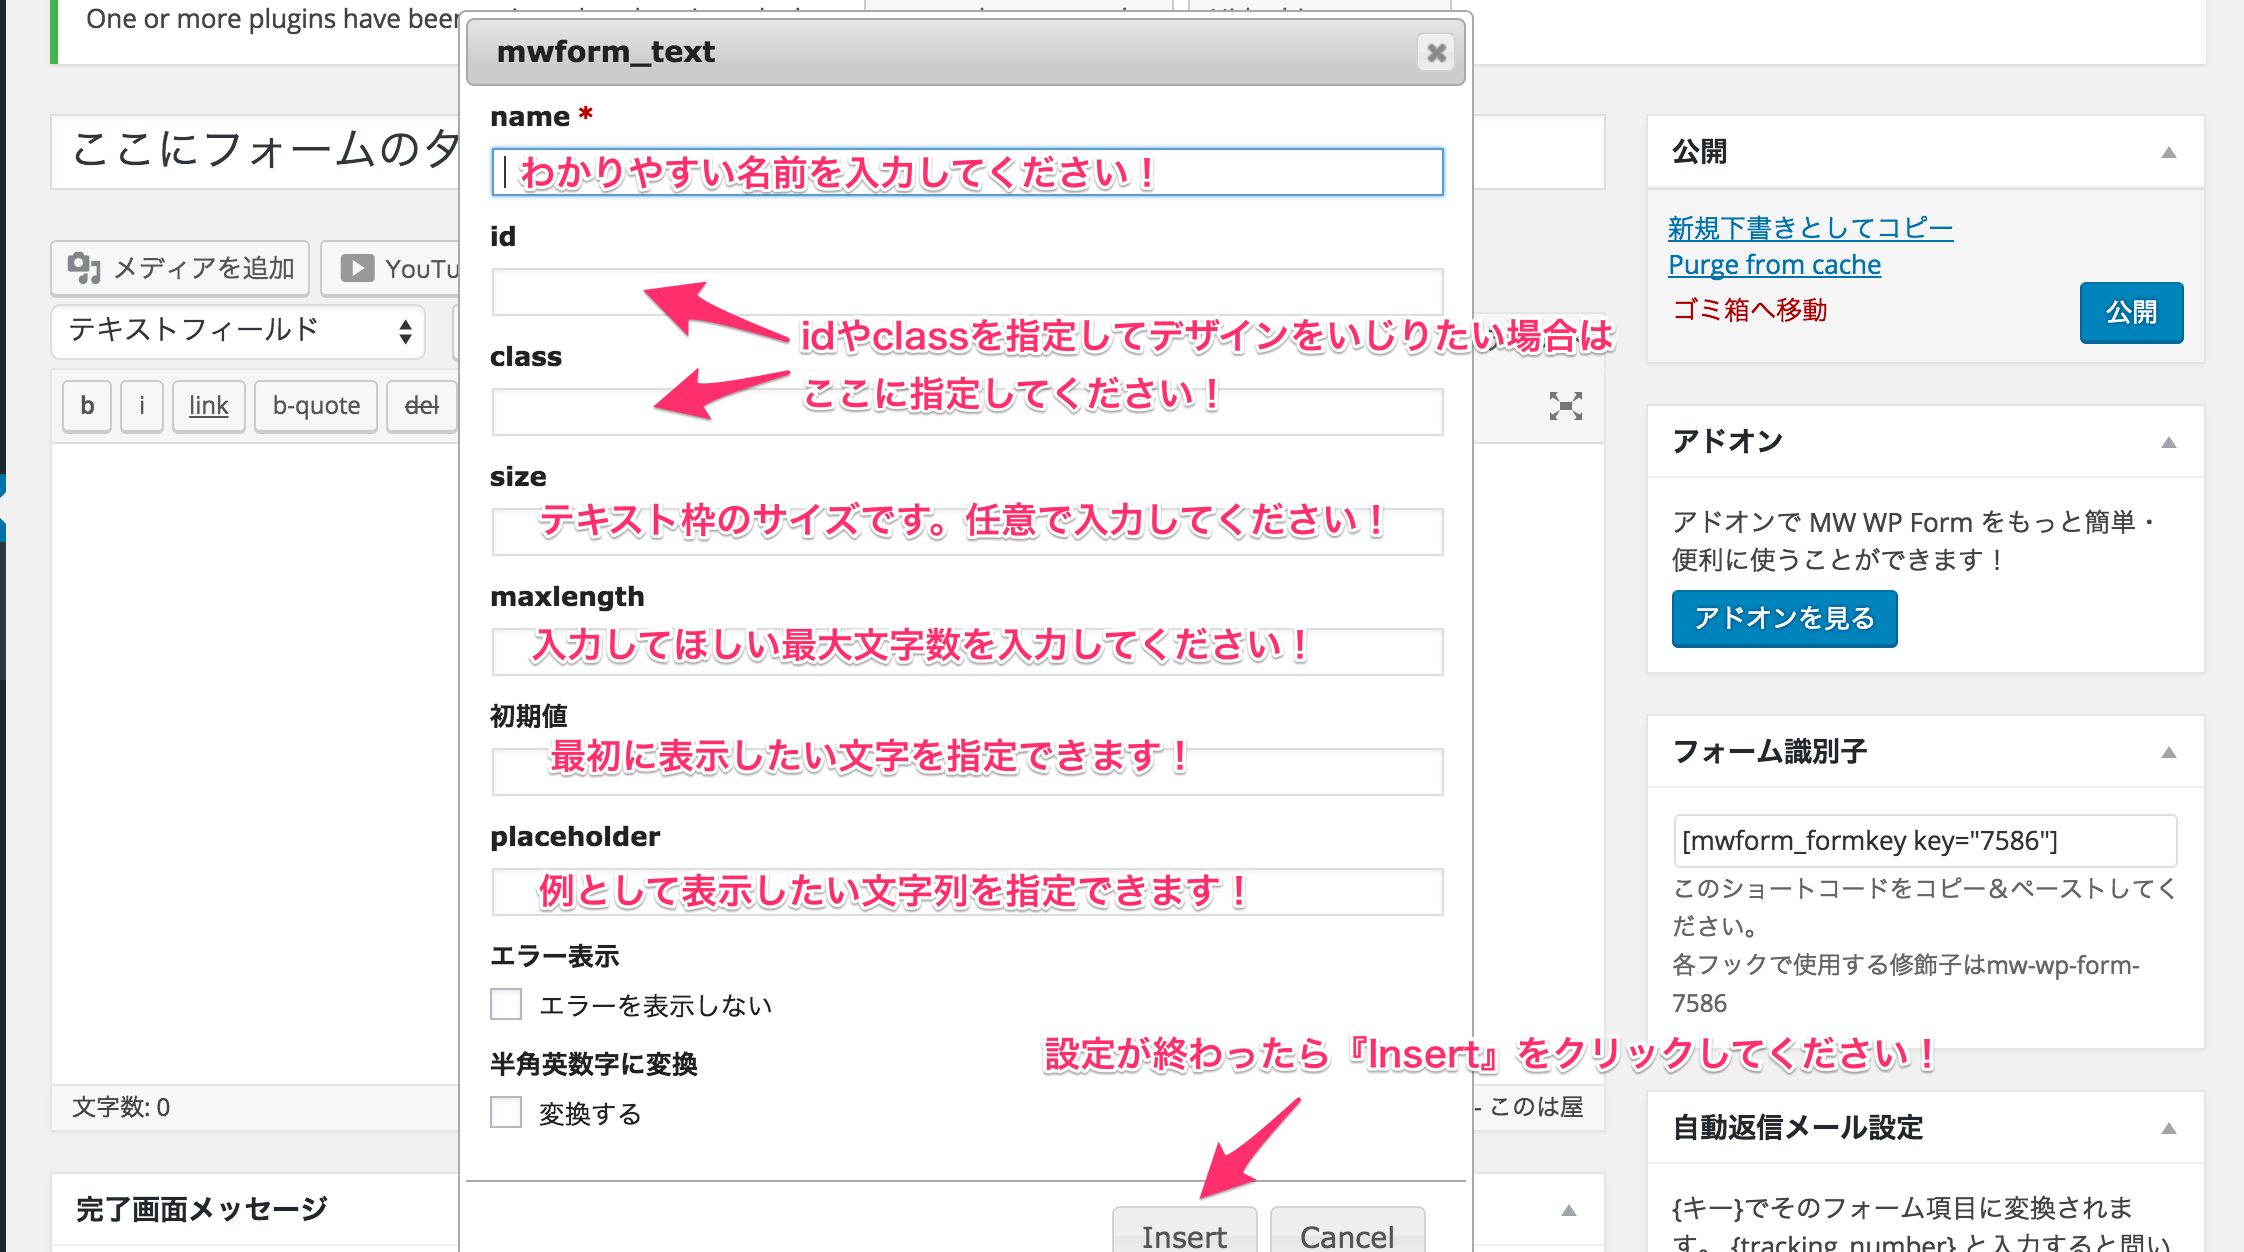Click the fullscreen expand icon in editor
Viewport: 2244px width, 1252px height.
pos(1565,406)
